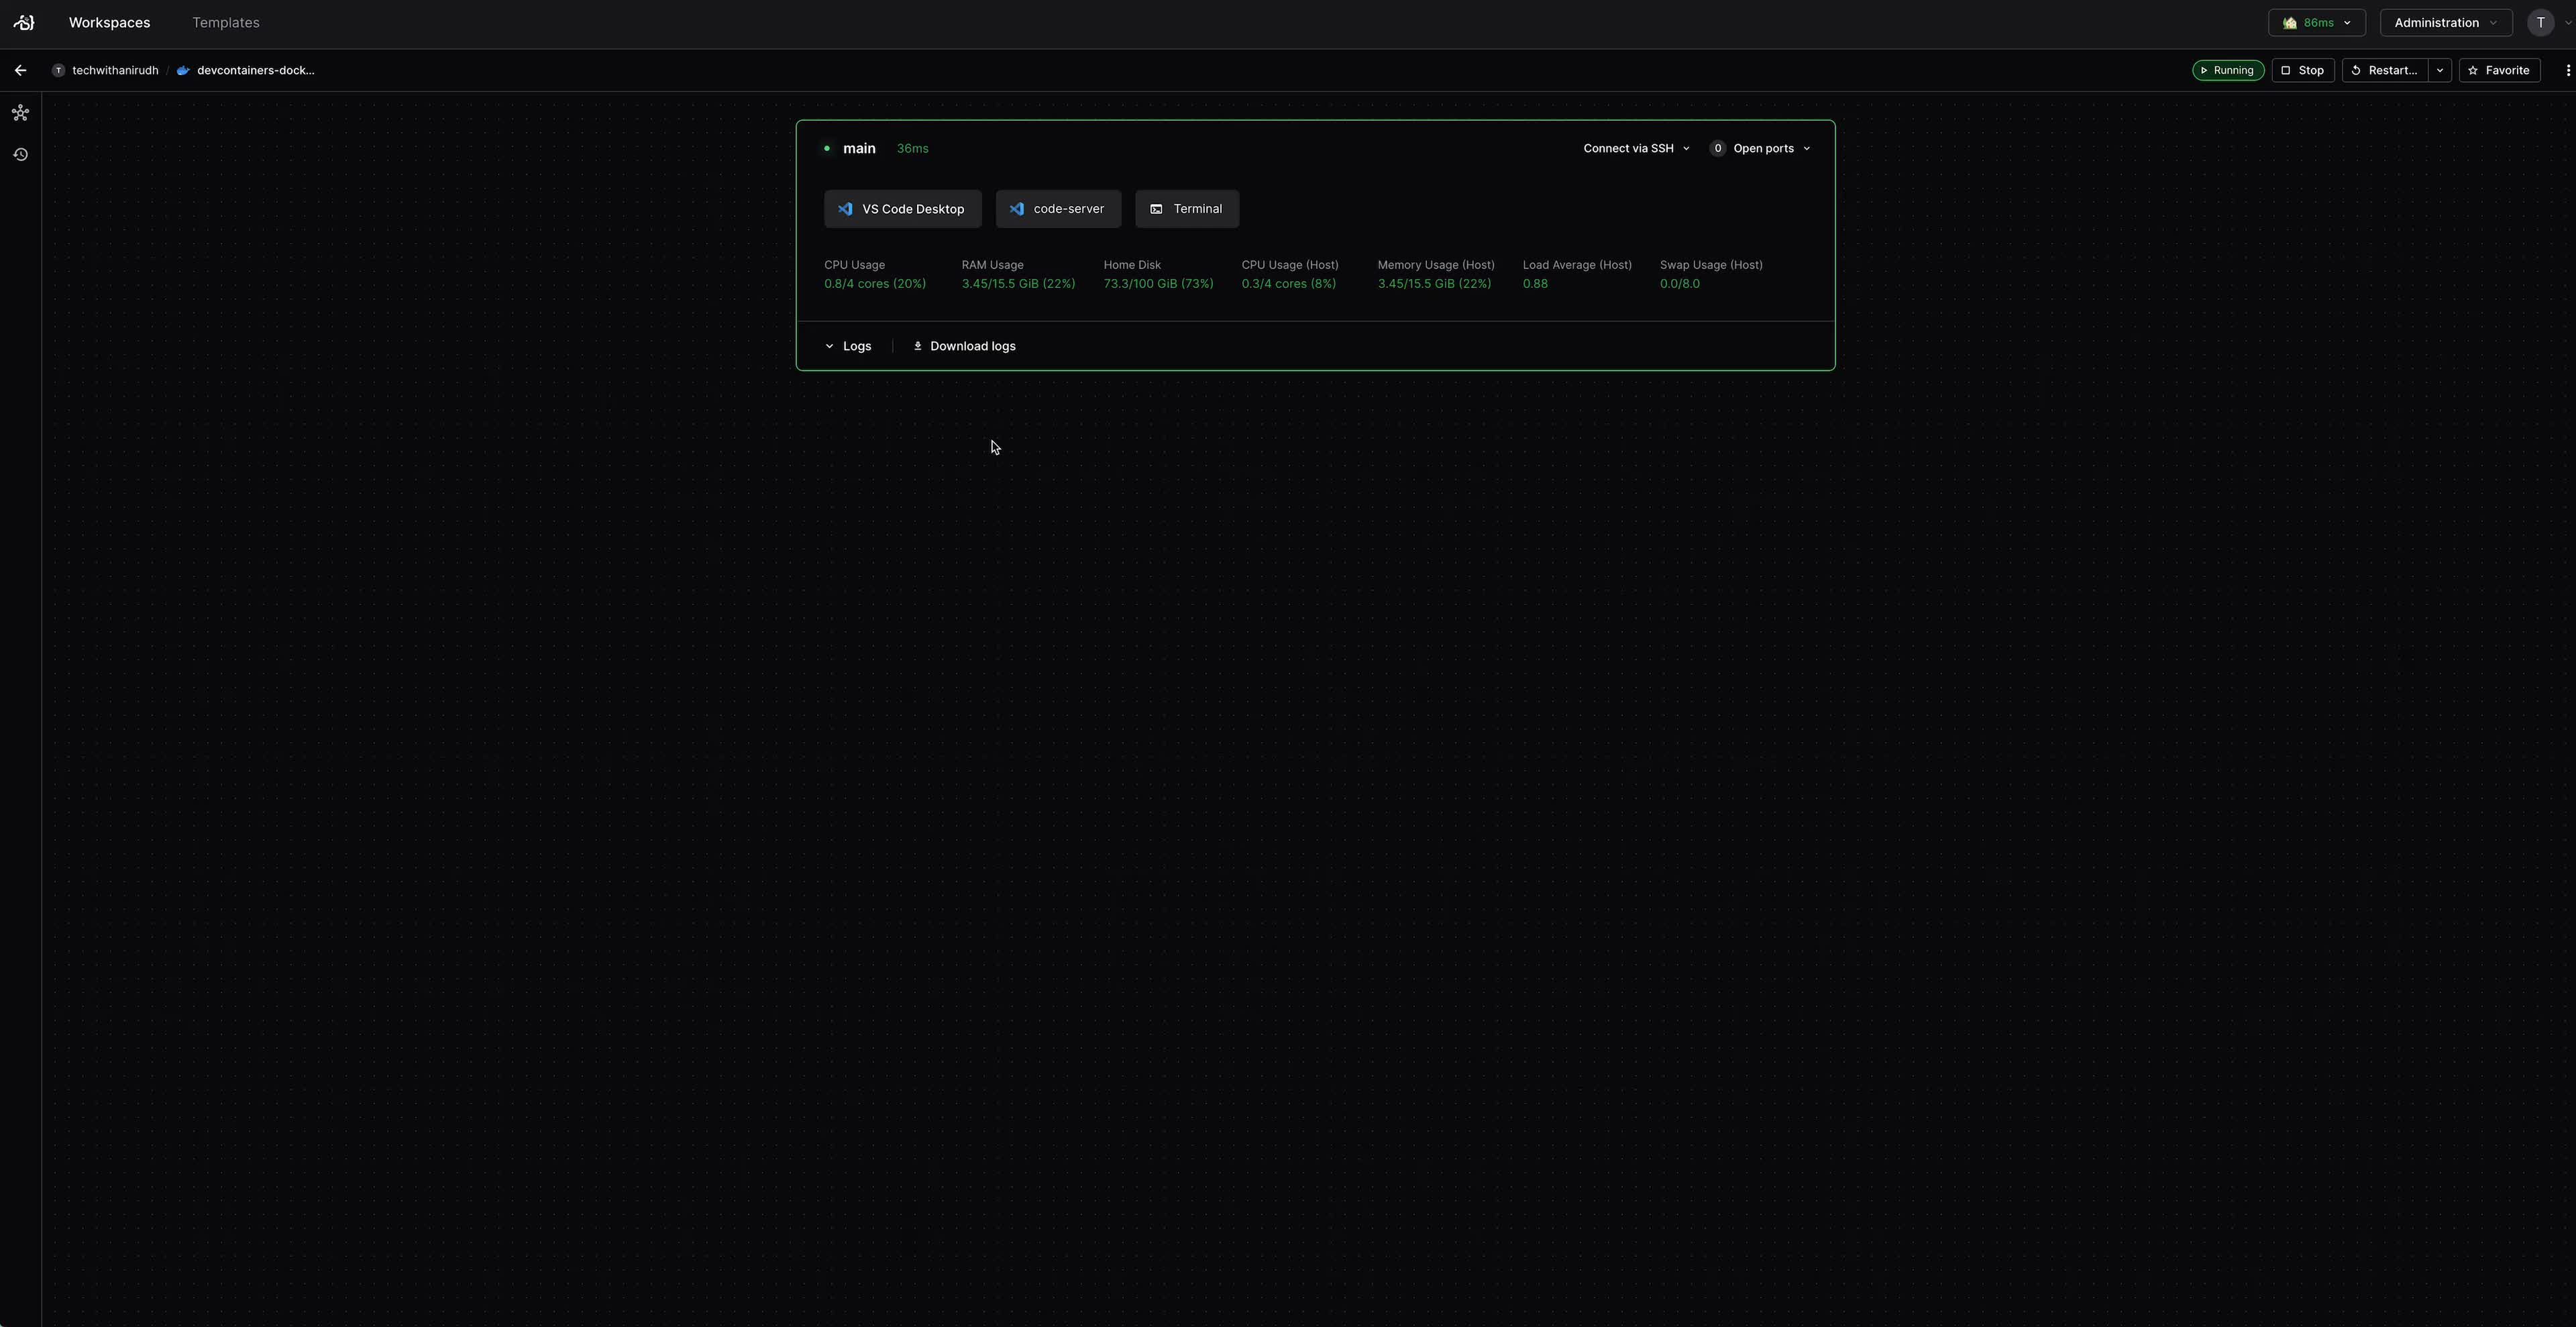Go back using the left arrow
2576x1327 pixels.
(20, 70)
